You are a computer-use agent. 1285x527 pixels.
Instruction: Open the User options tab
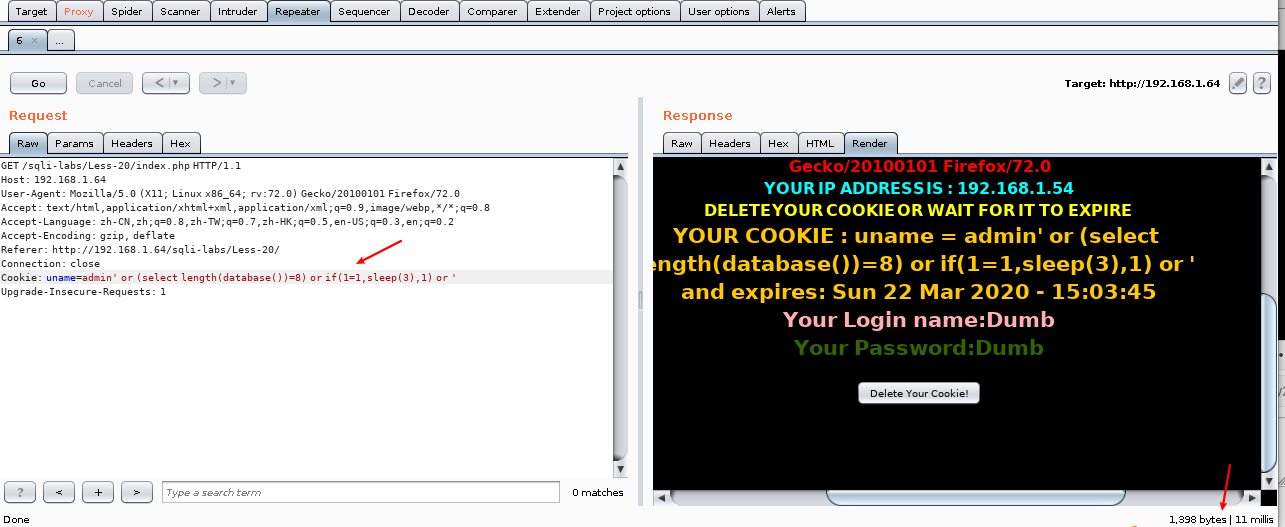tap(719, 11)
